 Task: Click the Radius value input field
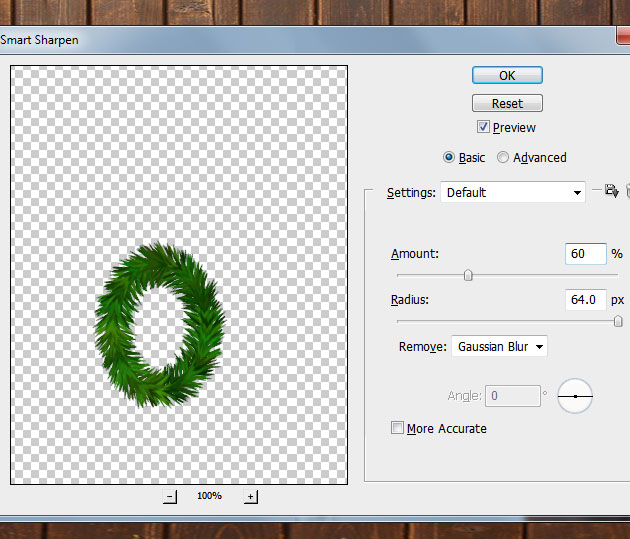585,300
